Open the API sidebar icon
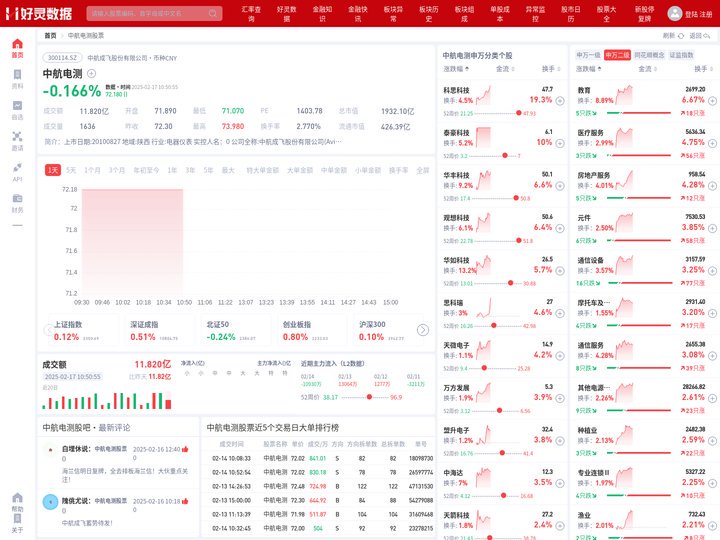Image resolution: width=720 pixels, height=540 pixels. (x=17, y=168)
